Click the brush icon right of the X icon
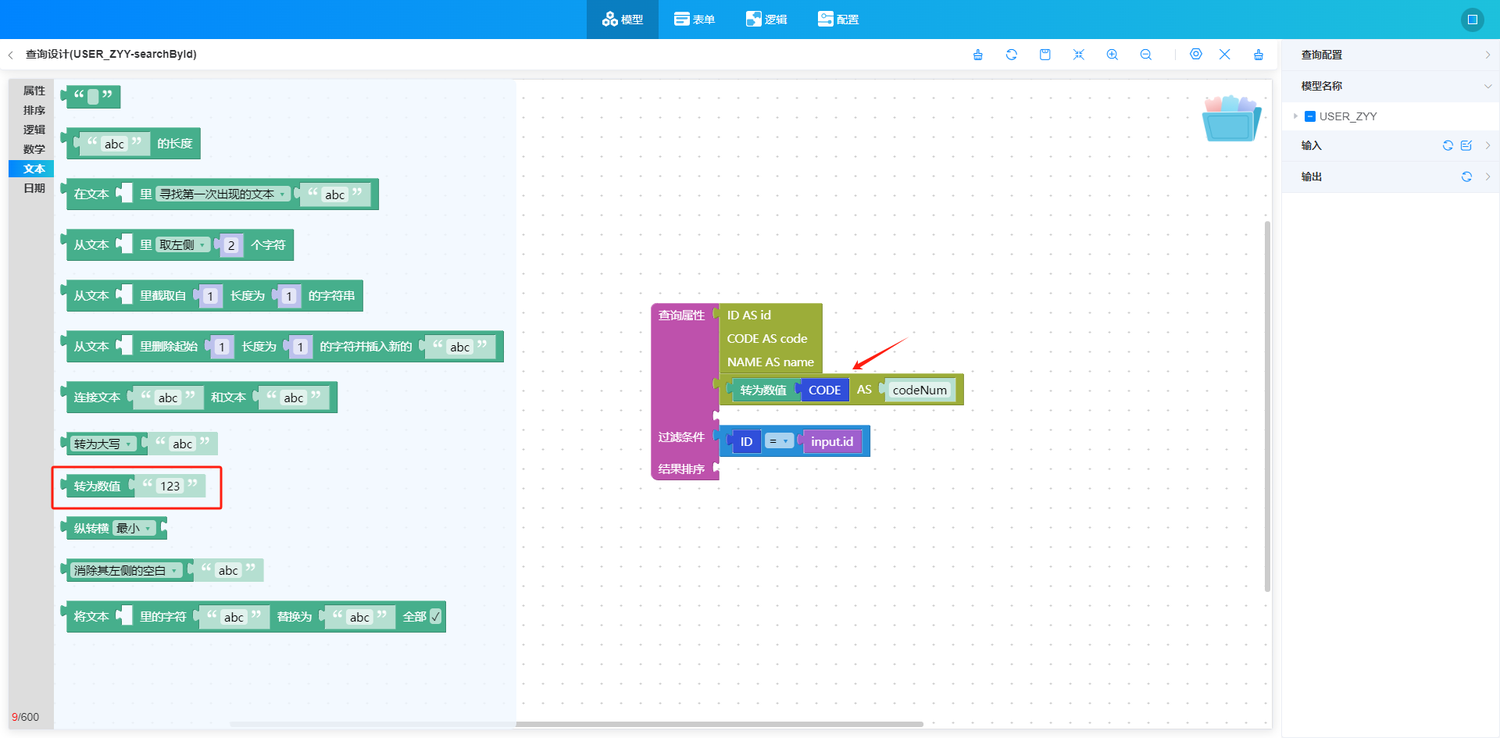 (1258, 55)
